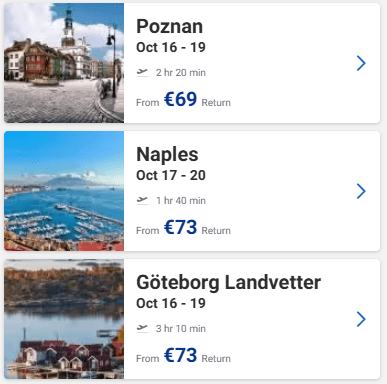Screen dimensions: 387x384
Task: Select the Poznan town square photo
Action: tap(64, 63)
